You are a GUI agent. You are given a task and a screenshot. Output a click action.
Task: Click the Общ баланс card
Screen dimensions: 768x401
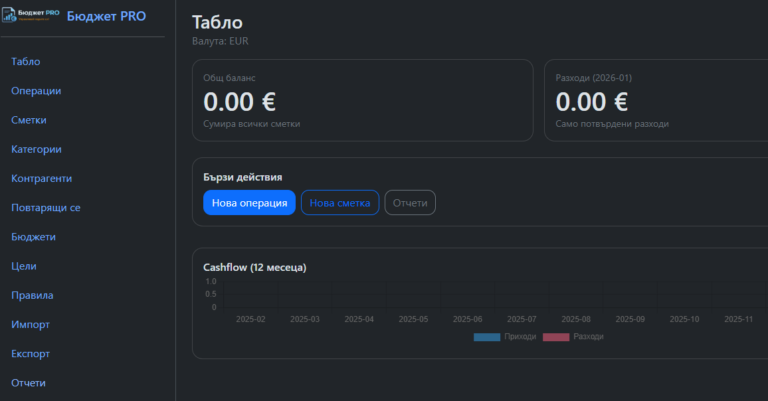(x=362, y=100)
